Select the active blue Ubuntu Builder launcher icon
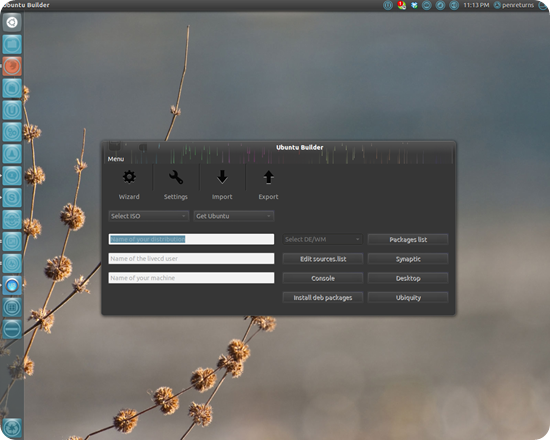 [x=12, y=285]
